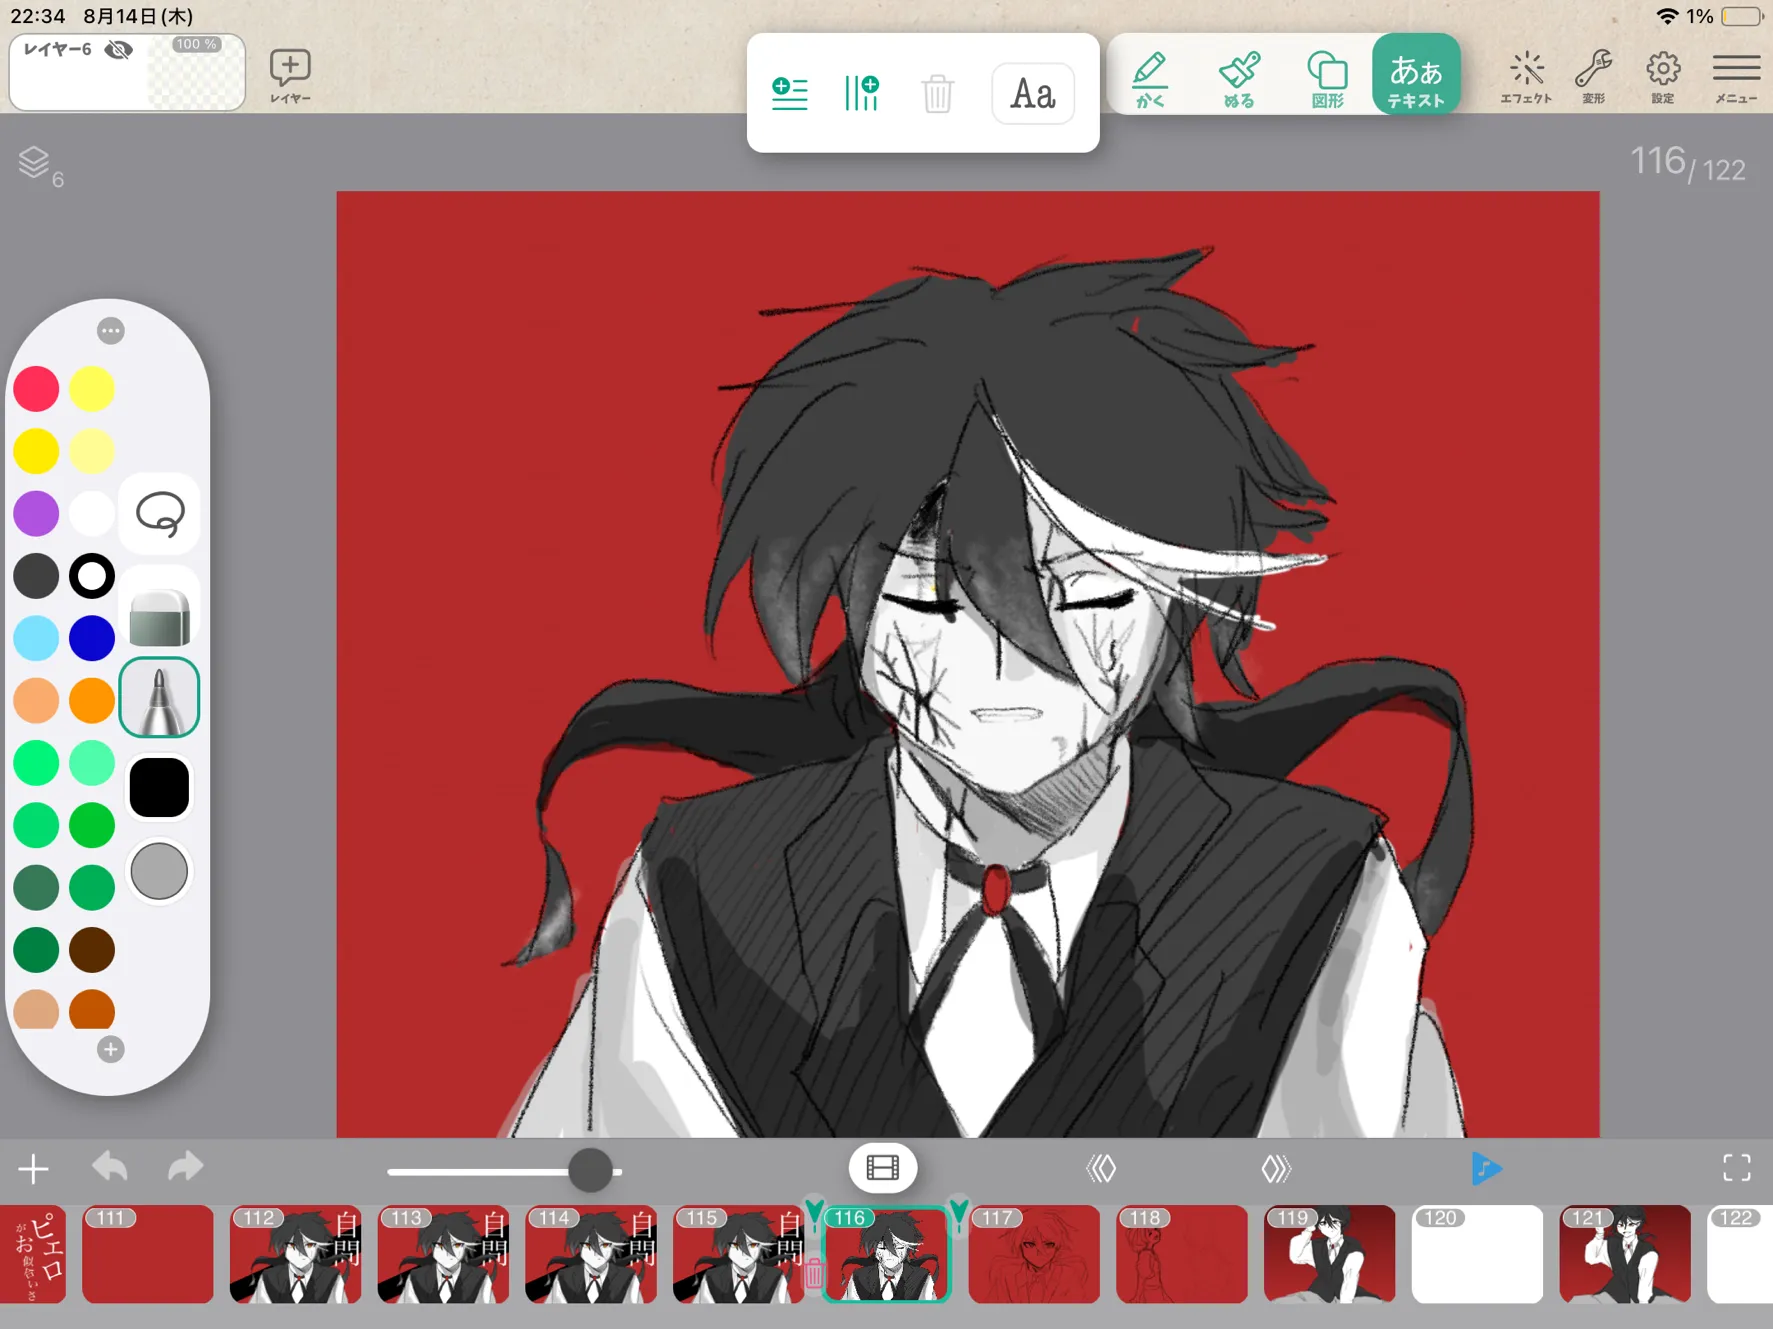The width and height of the screenshot is (1773, 1329).
Task: Open the Aa font picker
Action: tap(1033, 94)
